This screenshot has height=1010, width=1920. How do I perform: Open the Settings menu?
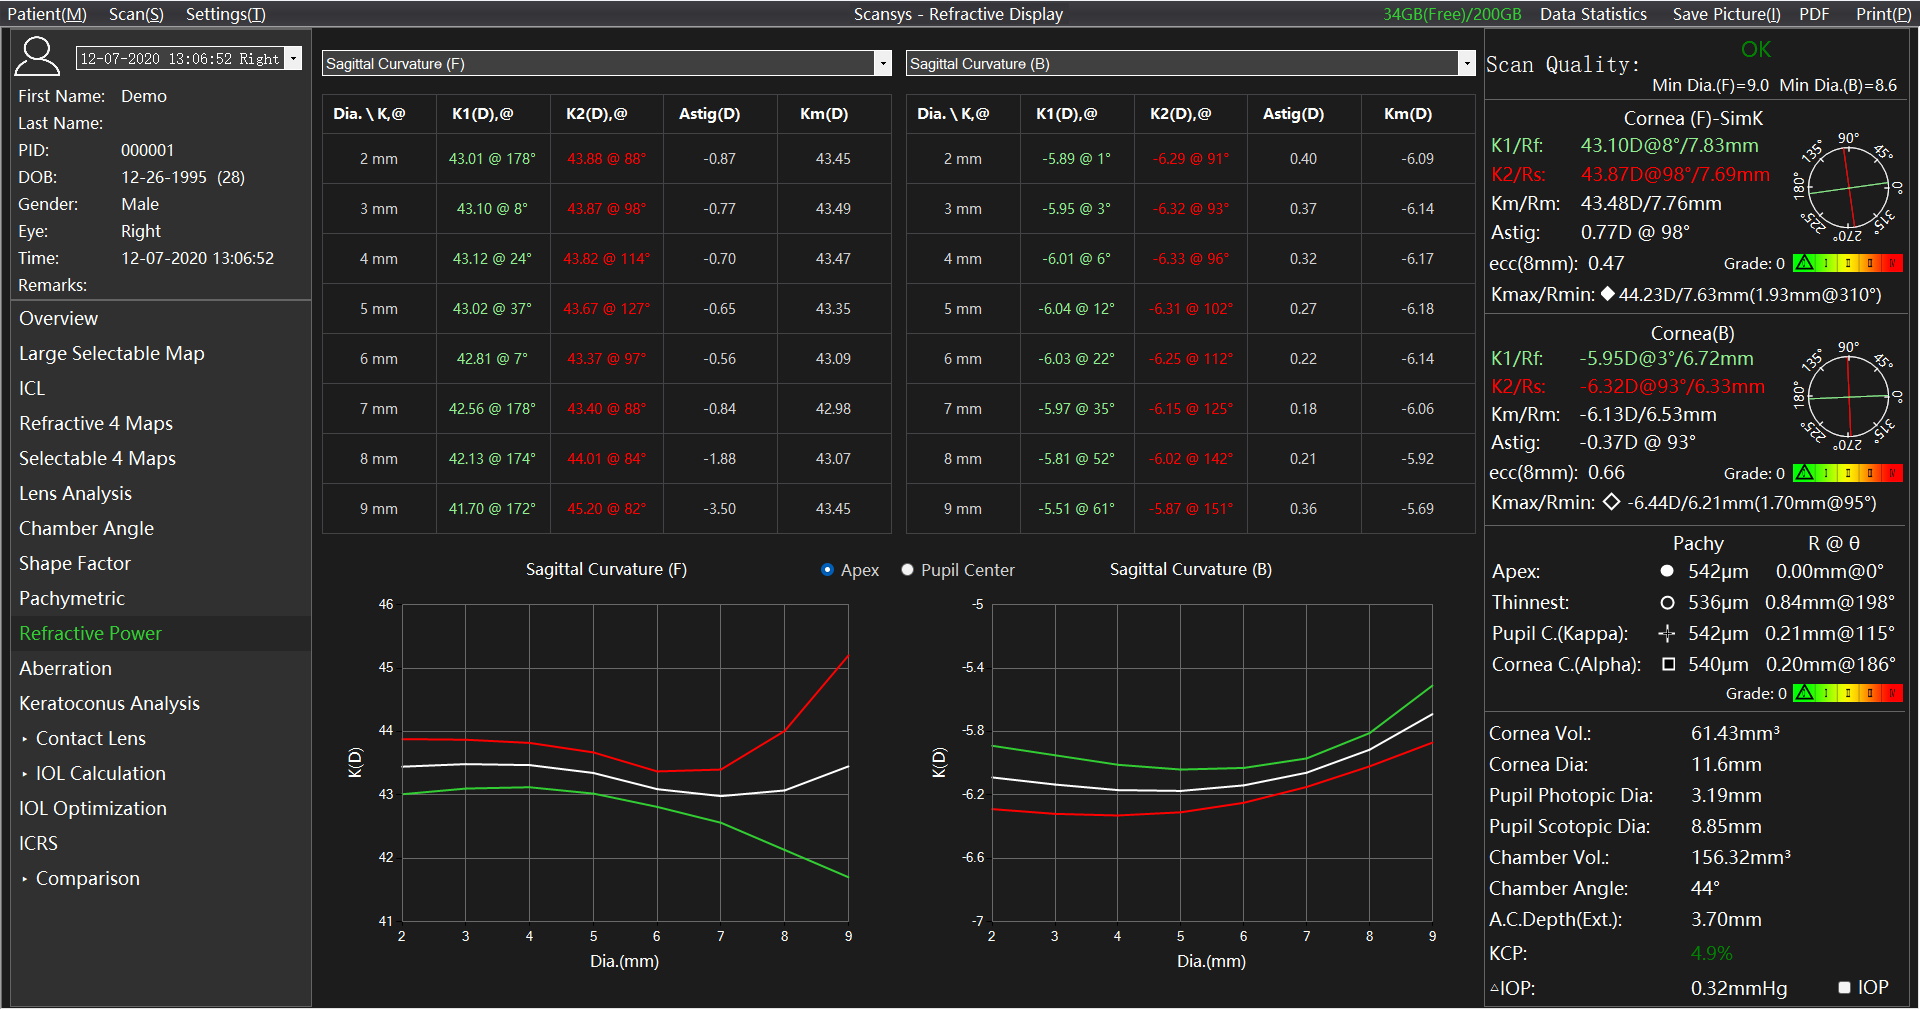pos(225,14)
